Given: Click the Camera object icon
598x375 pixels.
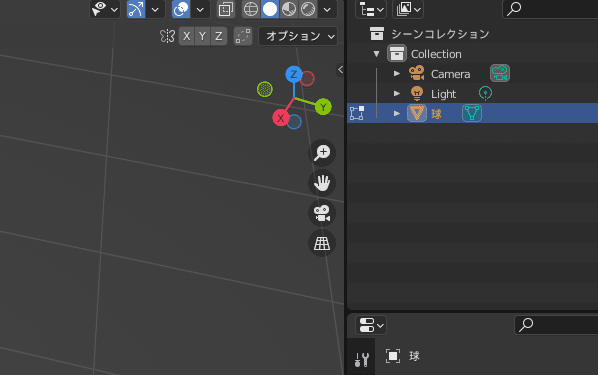Looking at the screenshot, I should tap(416, 73).
